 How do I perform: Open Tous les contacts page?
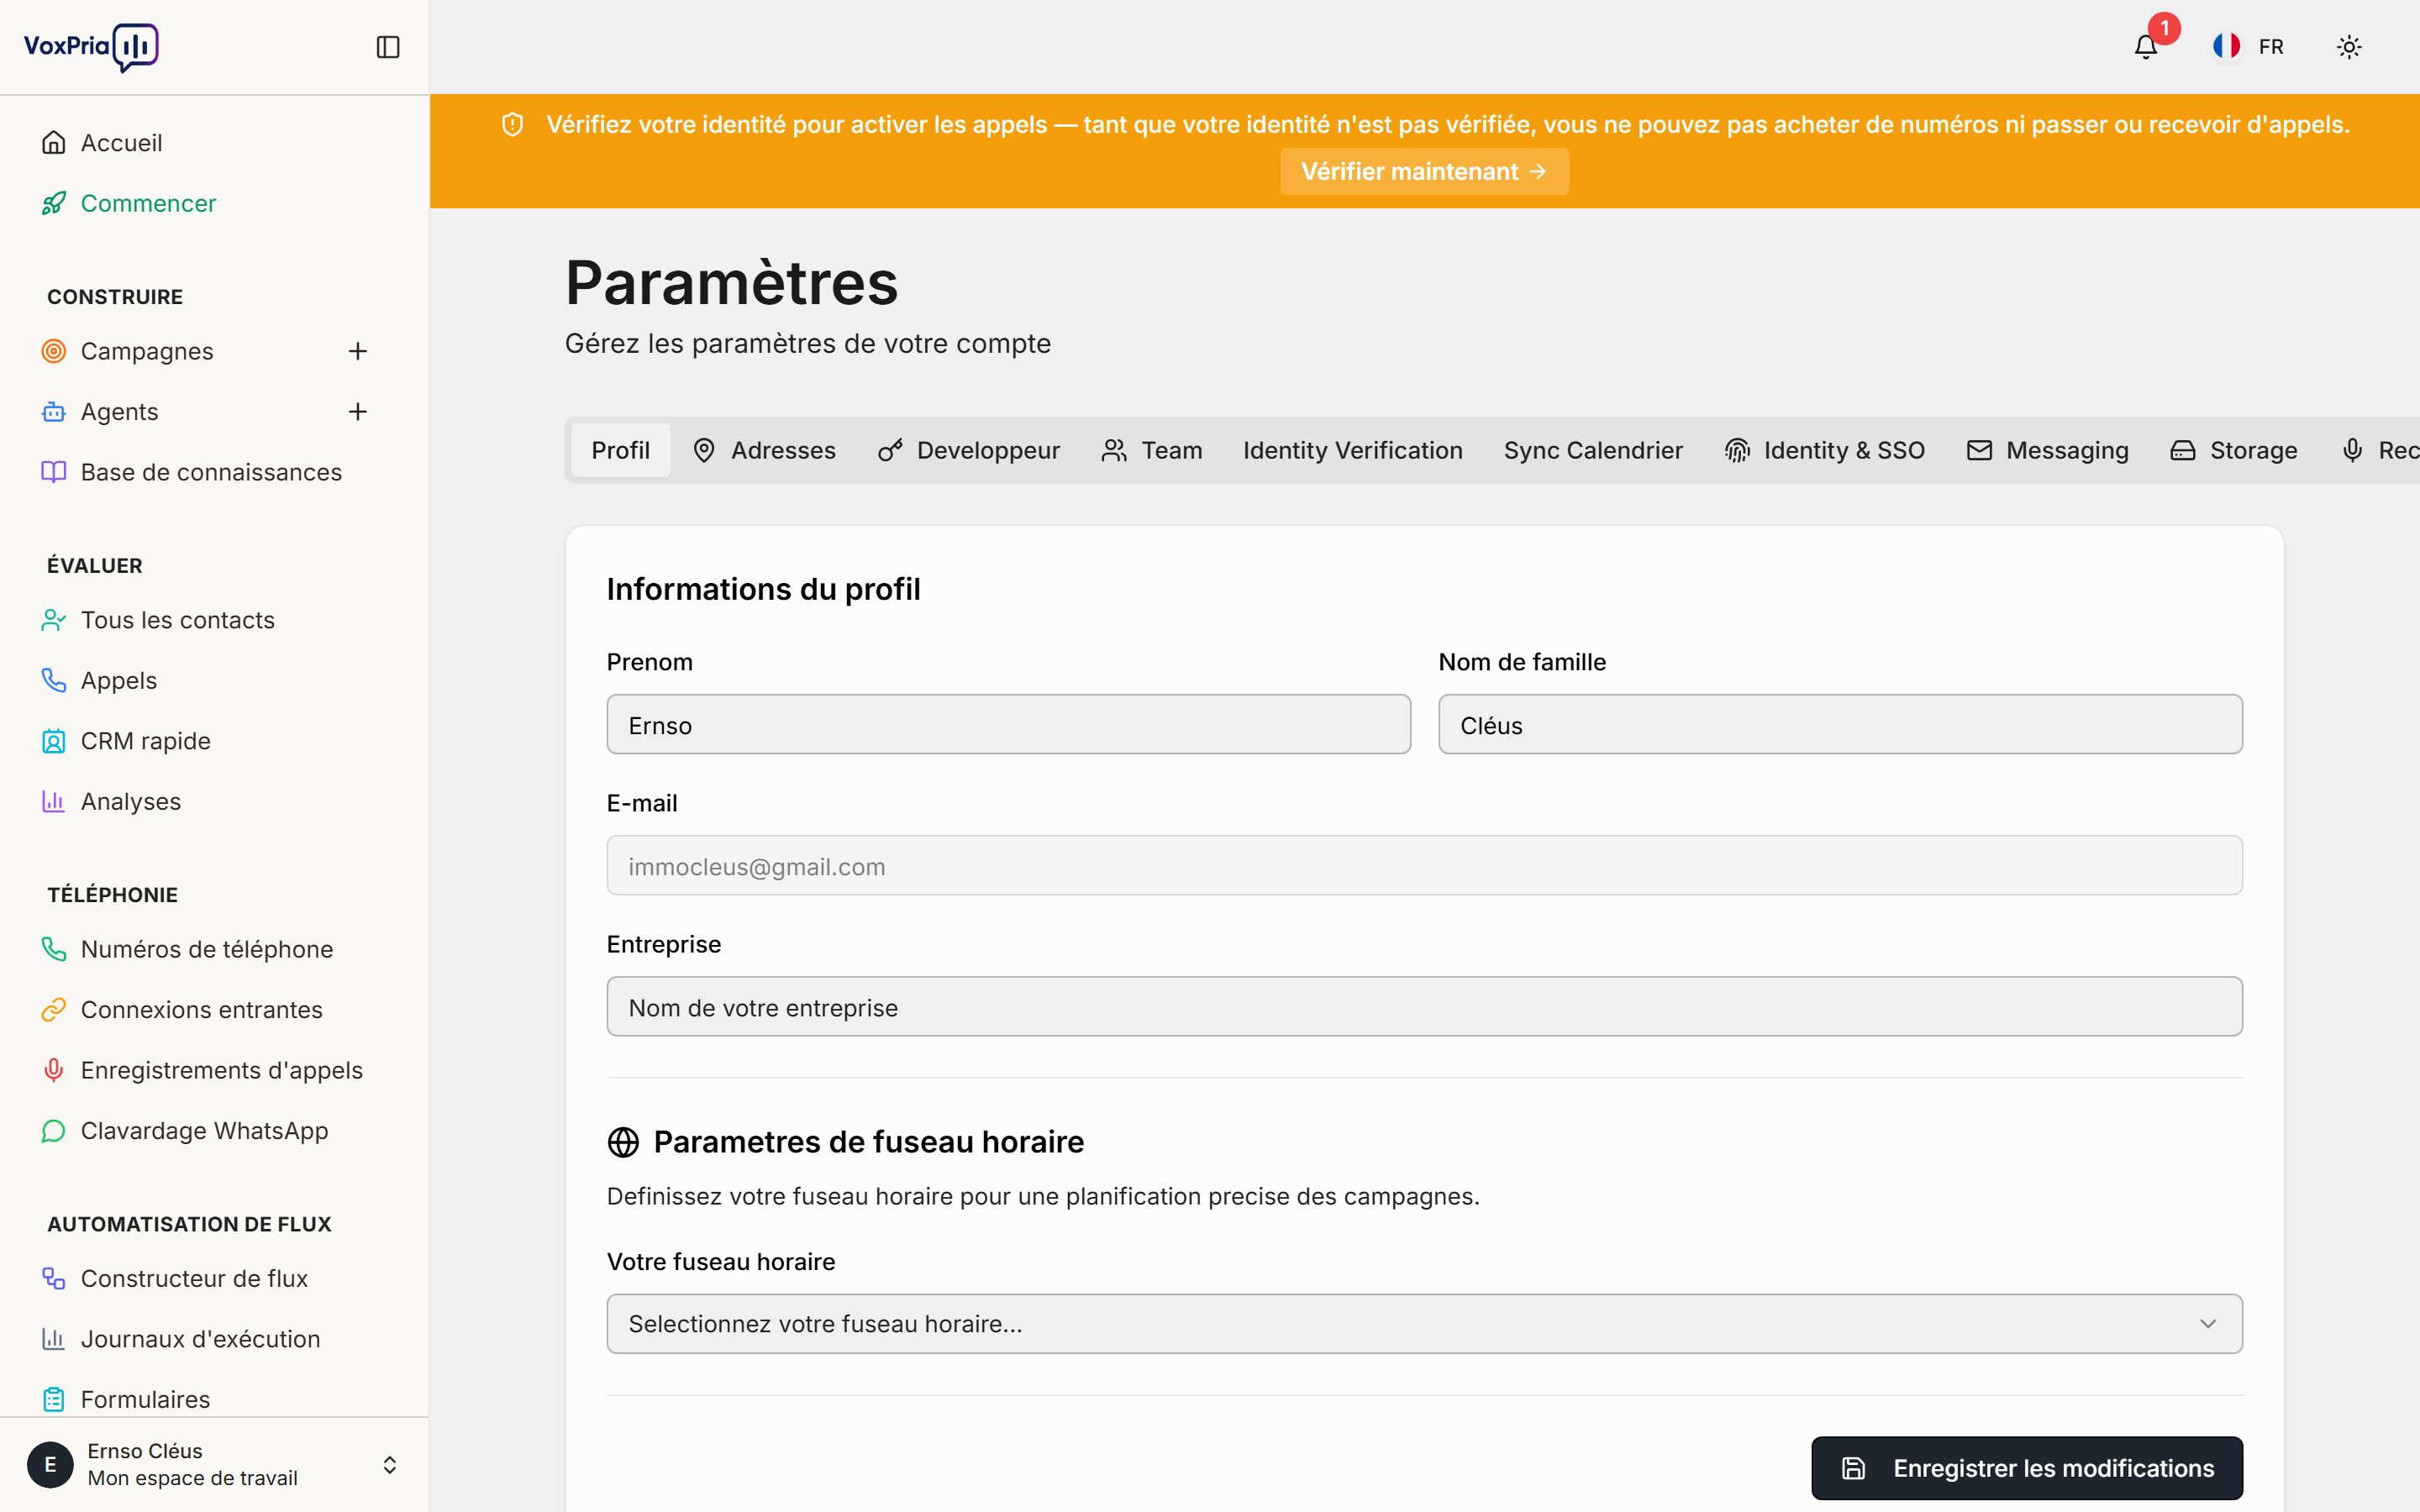[x=177, y=620]
